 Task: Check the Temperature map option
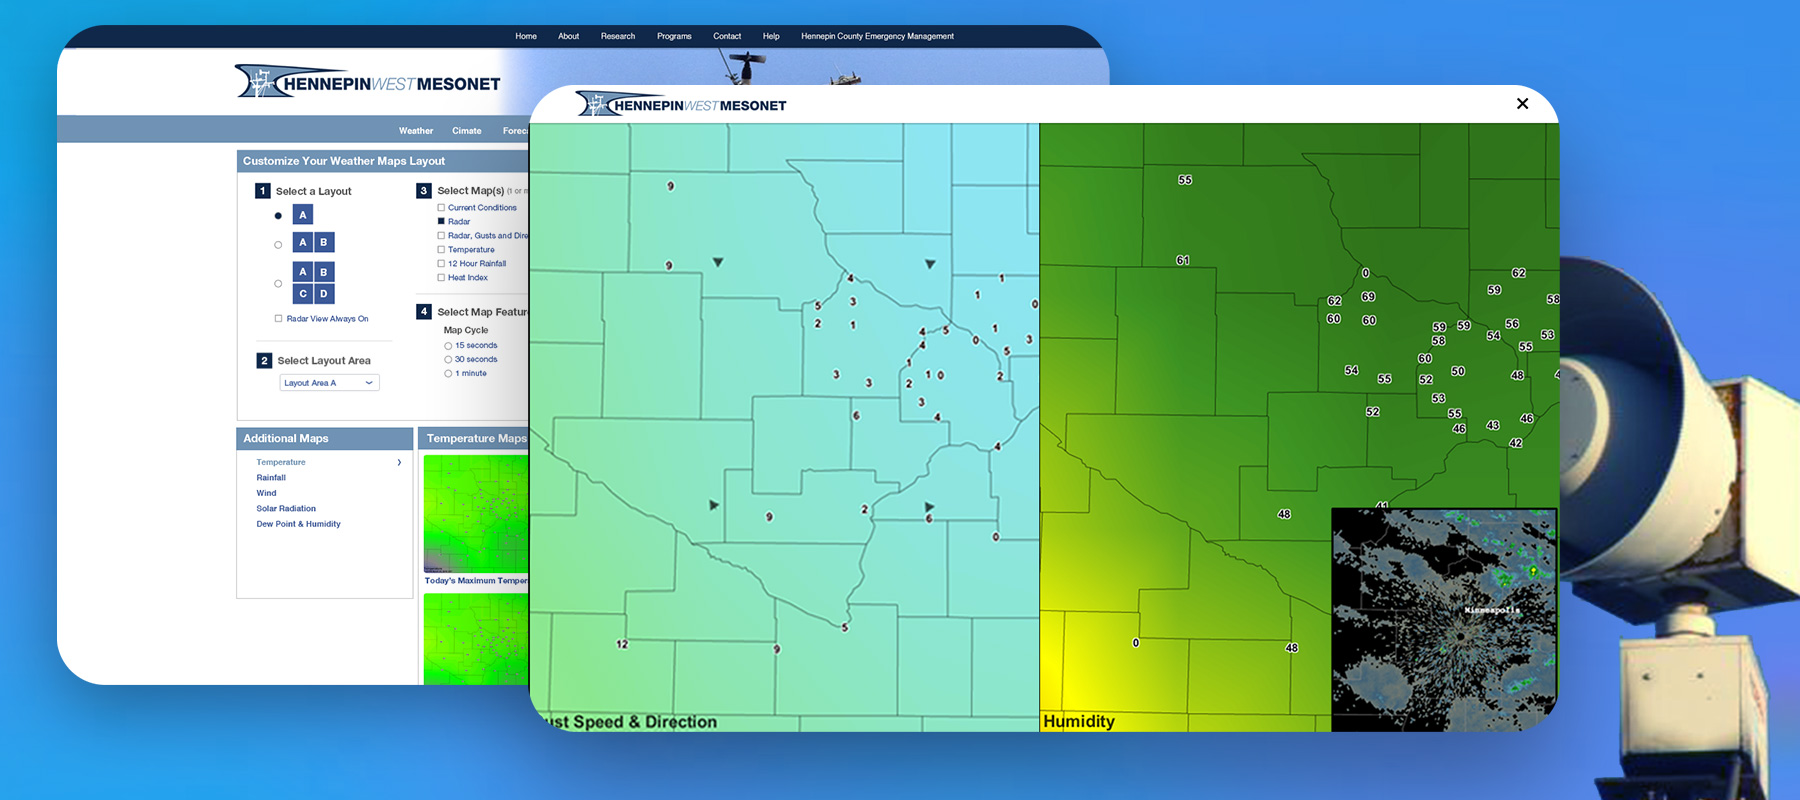coord(441,250)
